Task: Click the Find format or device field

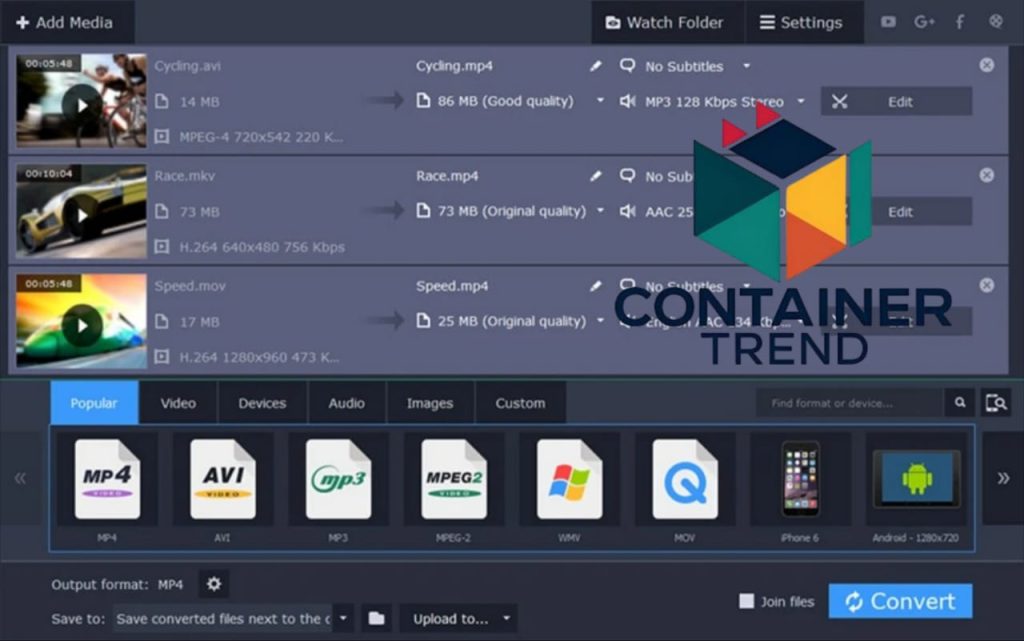Action: click(x=850, y=403)
